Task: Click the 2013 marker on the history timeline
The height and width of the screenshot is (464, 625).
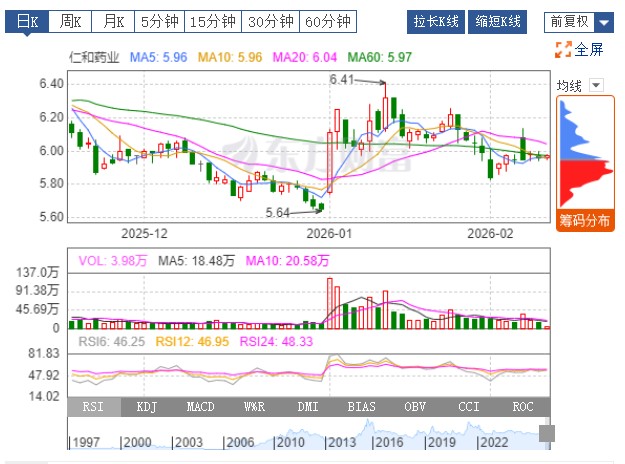Action: (340, 442)
